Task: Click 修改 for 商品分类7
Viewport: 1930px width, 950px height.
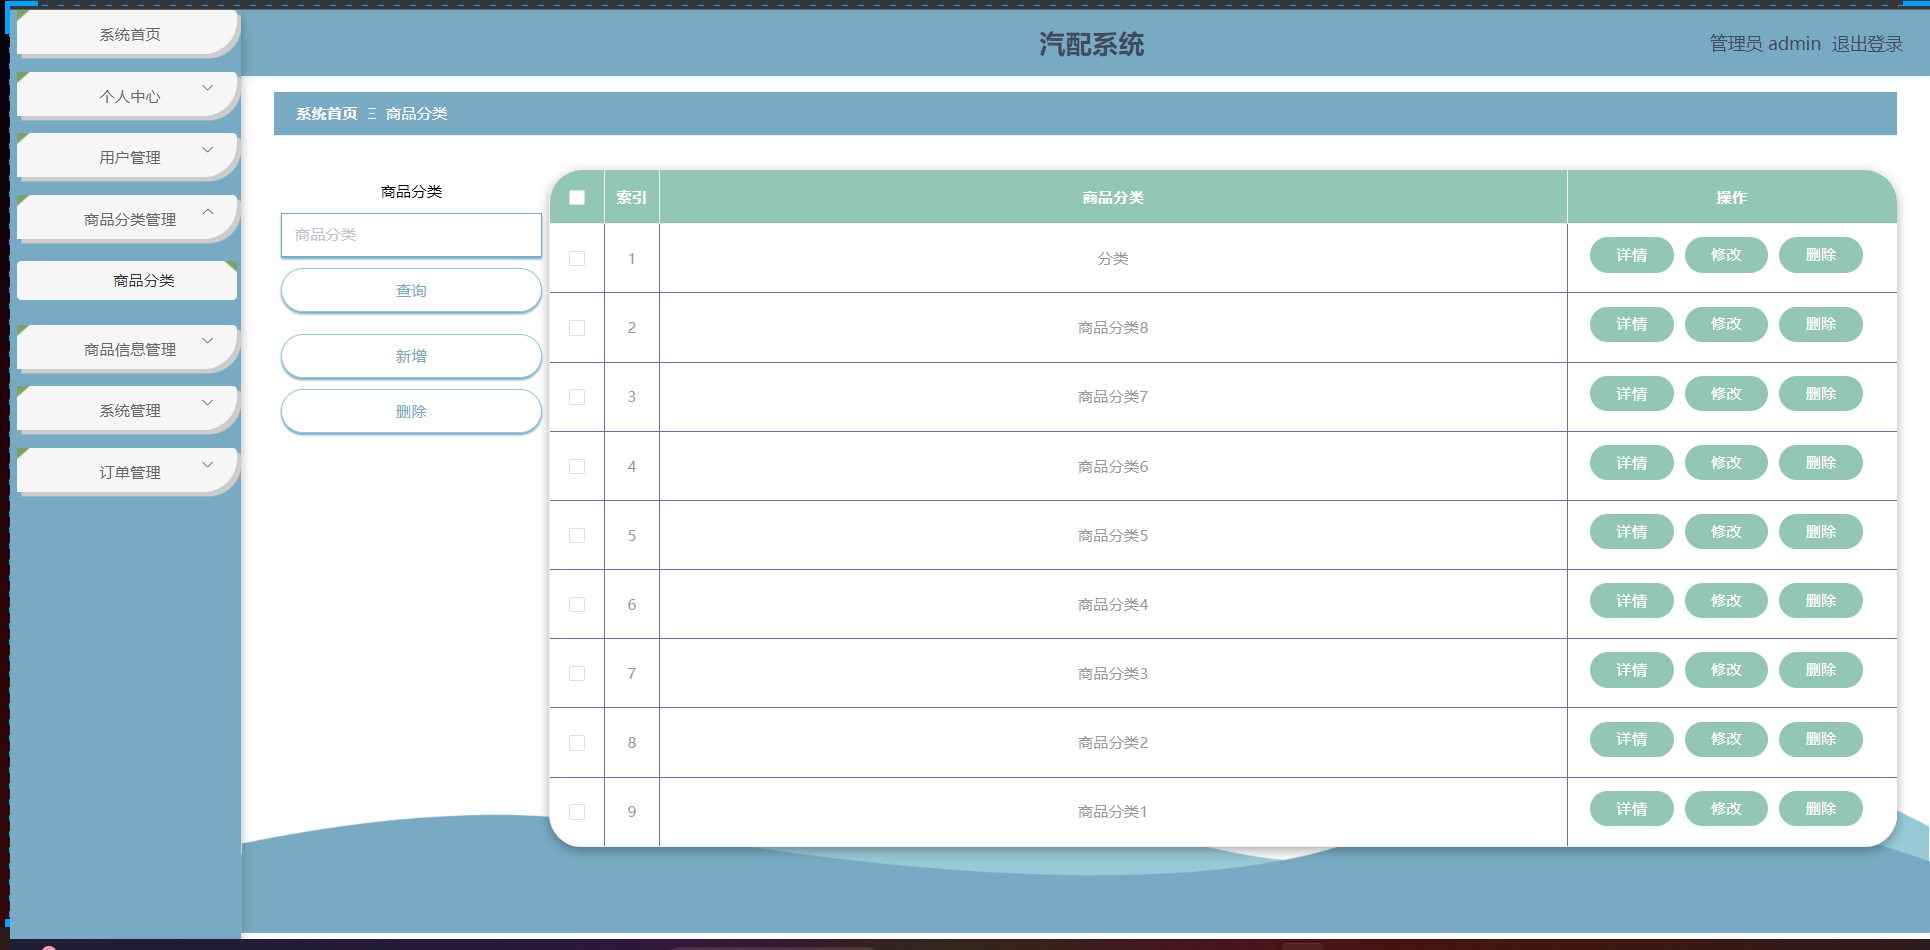Action: (1726, 394)
